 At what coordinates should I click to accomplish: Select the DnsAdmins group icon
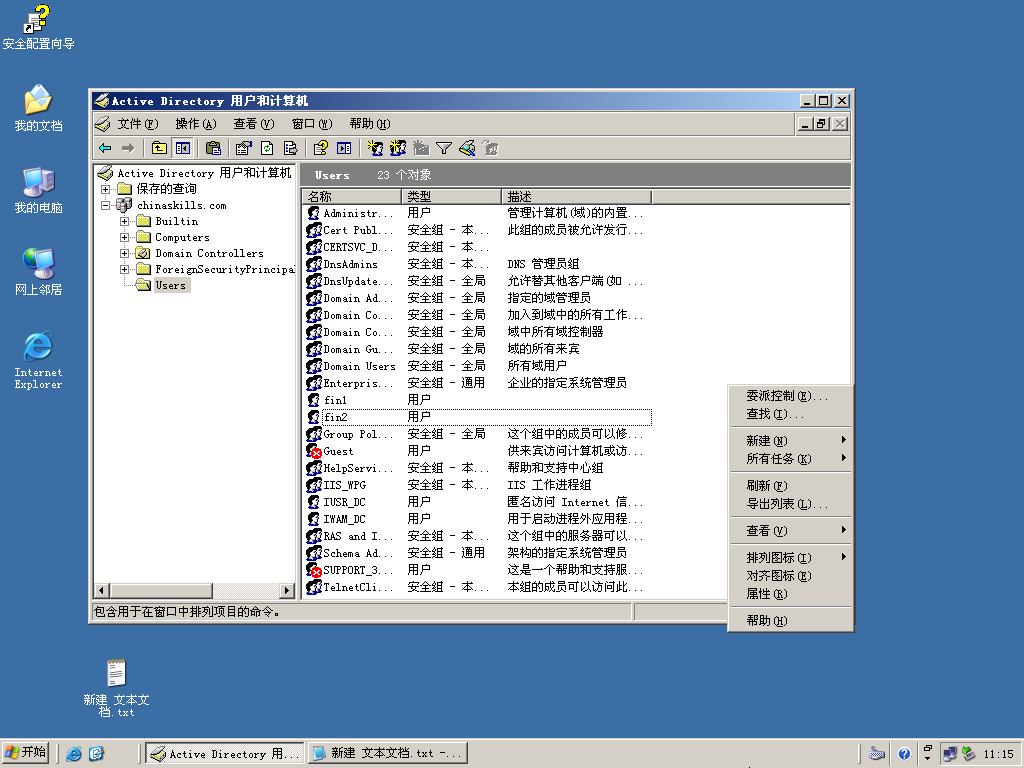point(313,264)
